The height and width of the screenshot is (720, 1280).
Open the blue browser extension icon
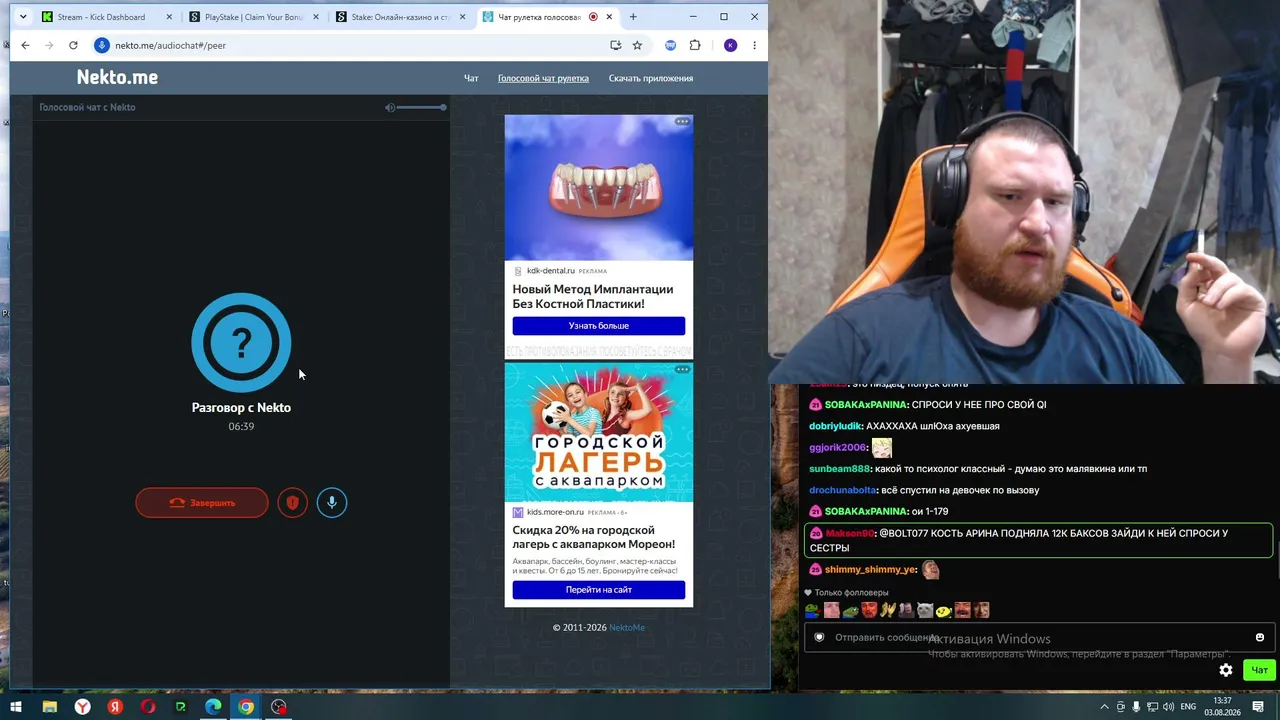pos(670,45)
